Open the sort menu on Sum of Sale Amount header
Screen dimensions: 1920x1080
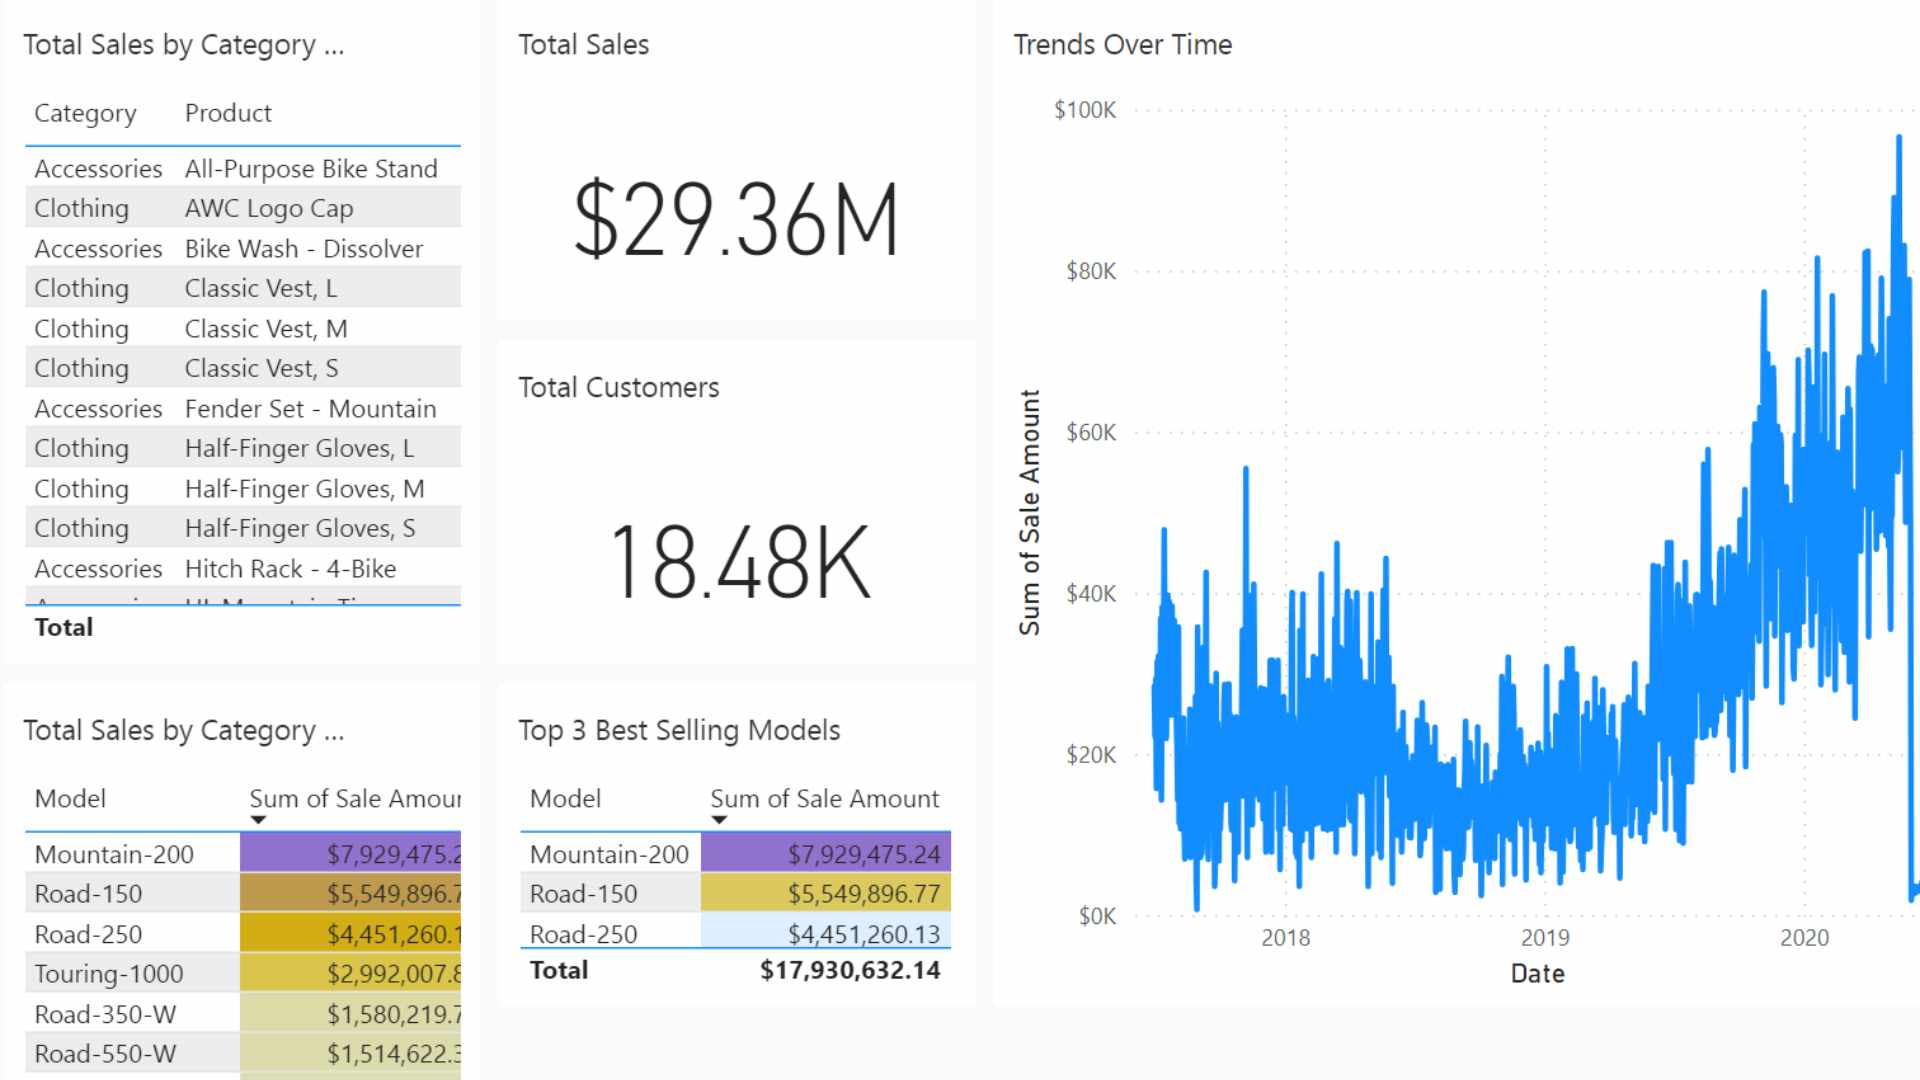tap(824, 799)
